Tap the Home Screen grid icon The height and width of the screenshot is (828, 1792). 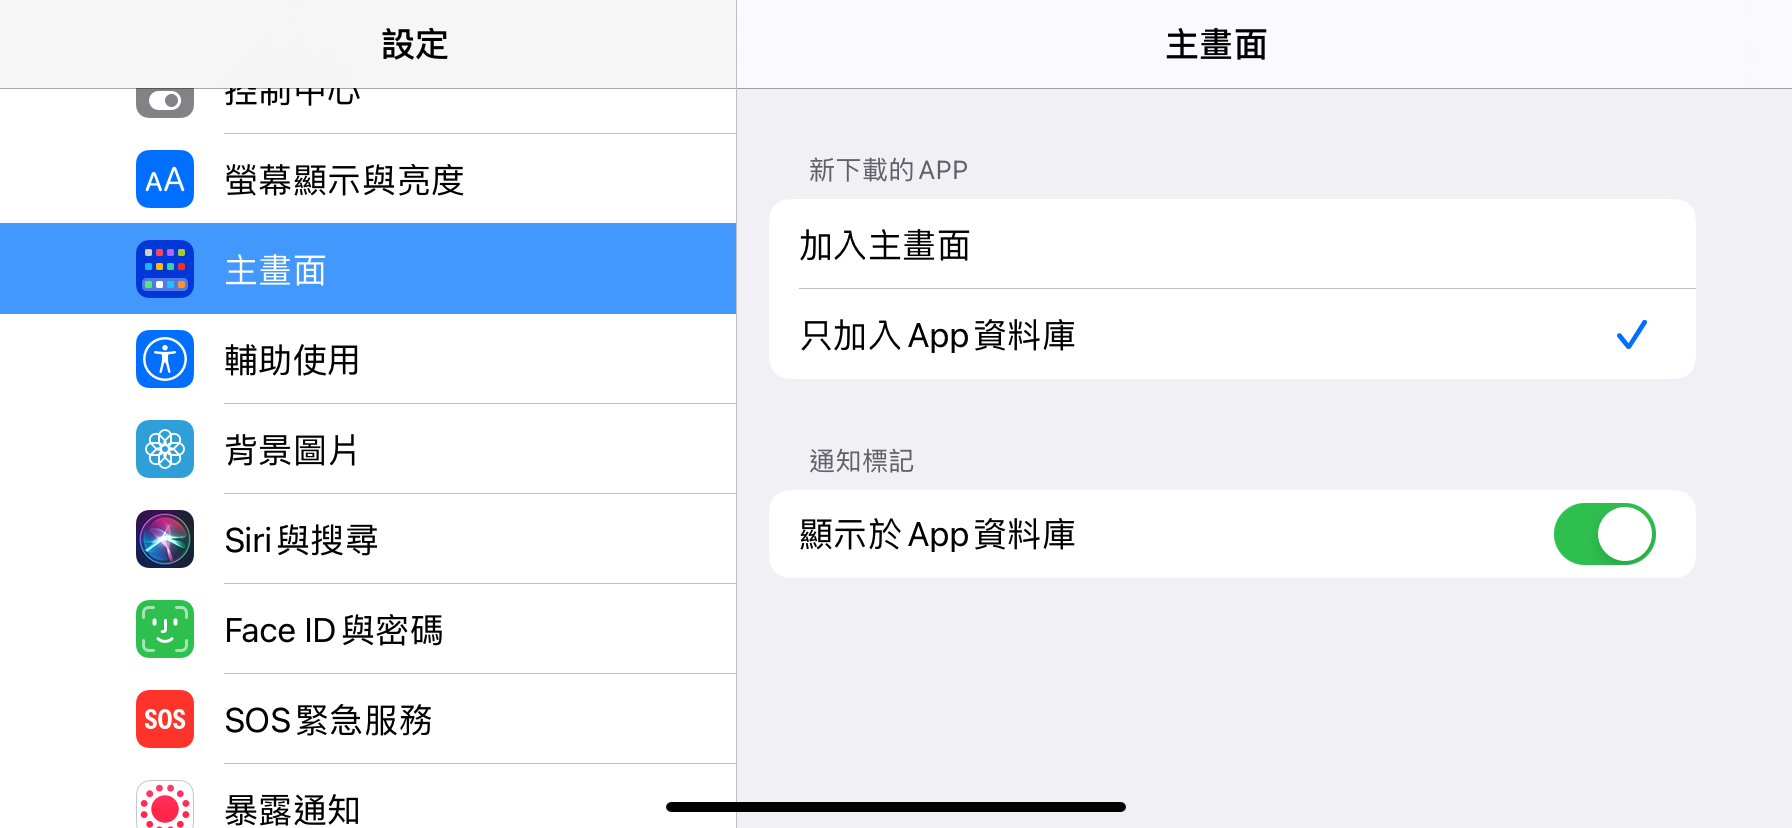point(165,269)
